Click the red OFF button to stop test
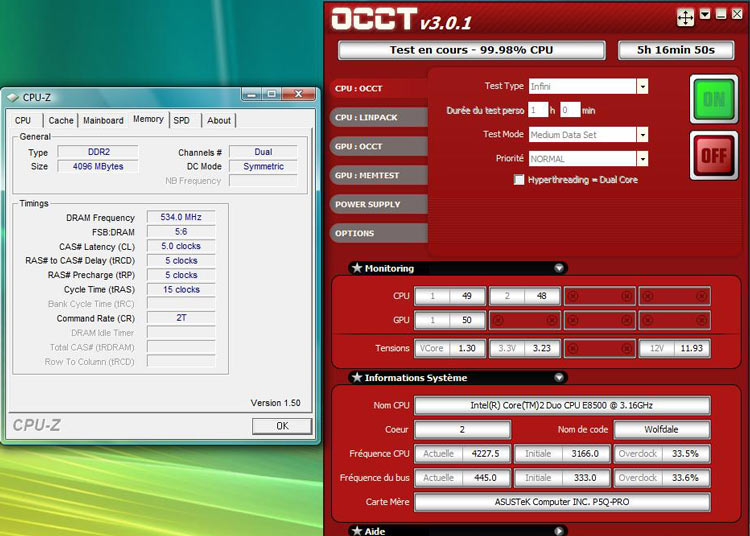 tap(714, 156)
